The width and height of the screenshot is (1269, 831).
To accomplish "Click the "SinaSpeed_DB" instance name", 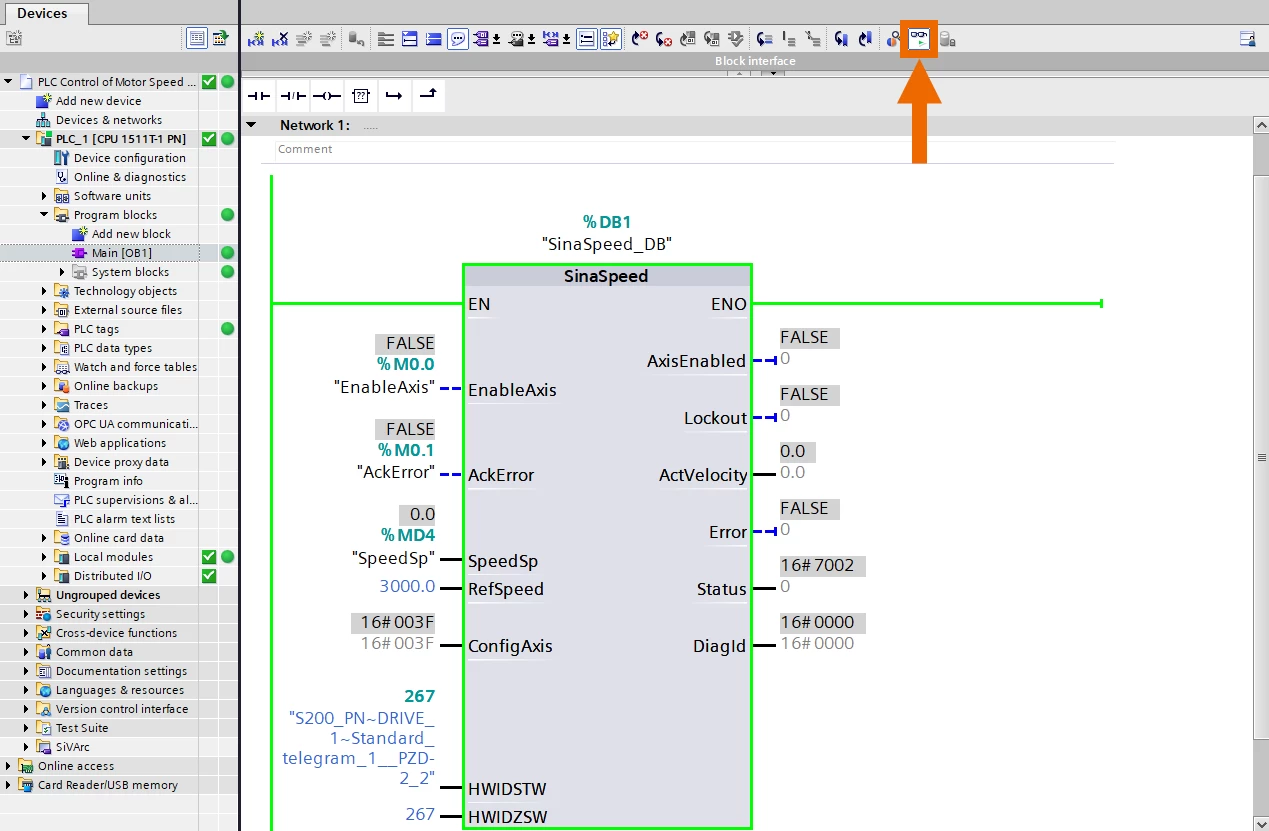I will (x=607, y=243).
